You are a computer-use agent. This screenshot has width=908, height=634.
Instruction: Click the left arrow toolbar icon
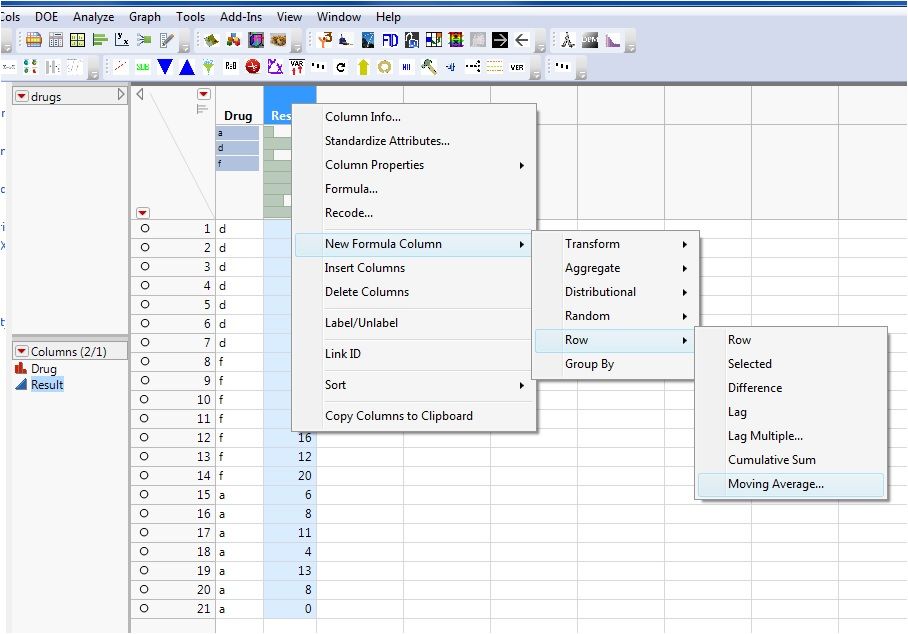tap(522, 40)
